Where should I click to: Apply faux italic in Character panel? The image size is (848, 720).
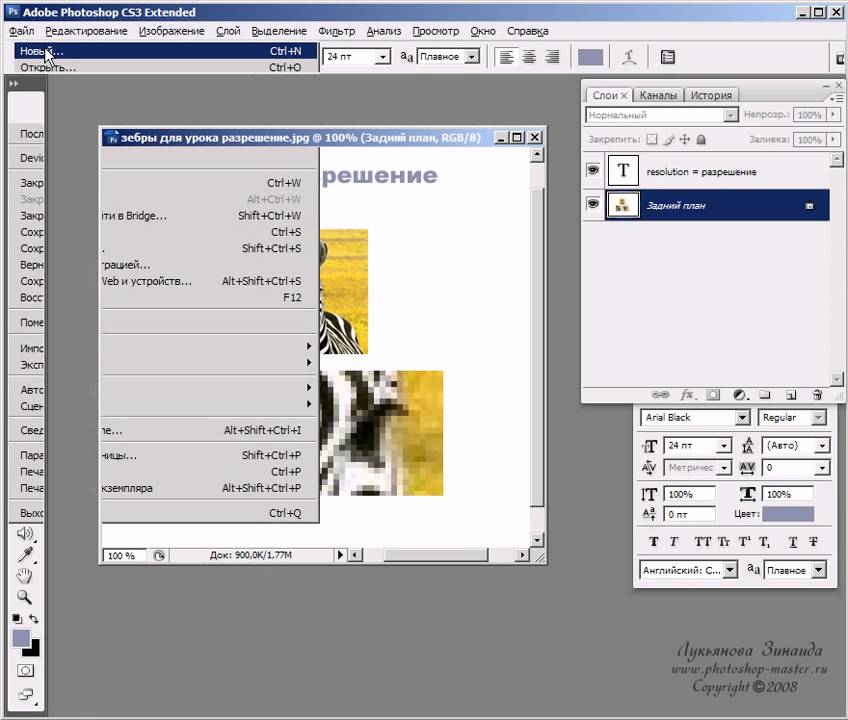[x=674, y=541]
